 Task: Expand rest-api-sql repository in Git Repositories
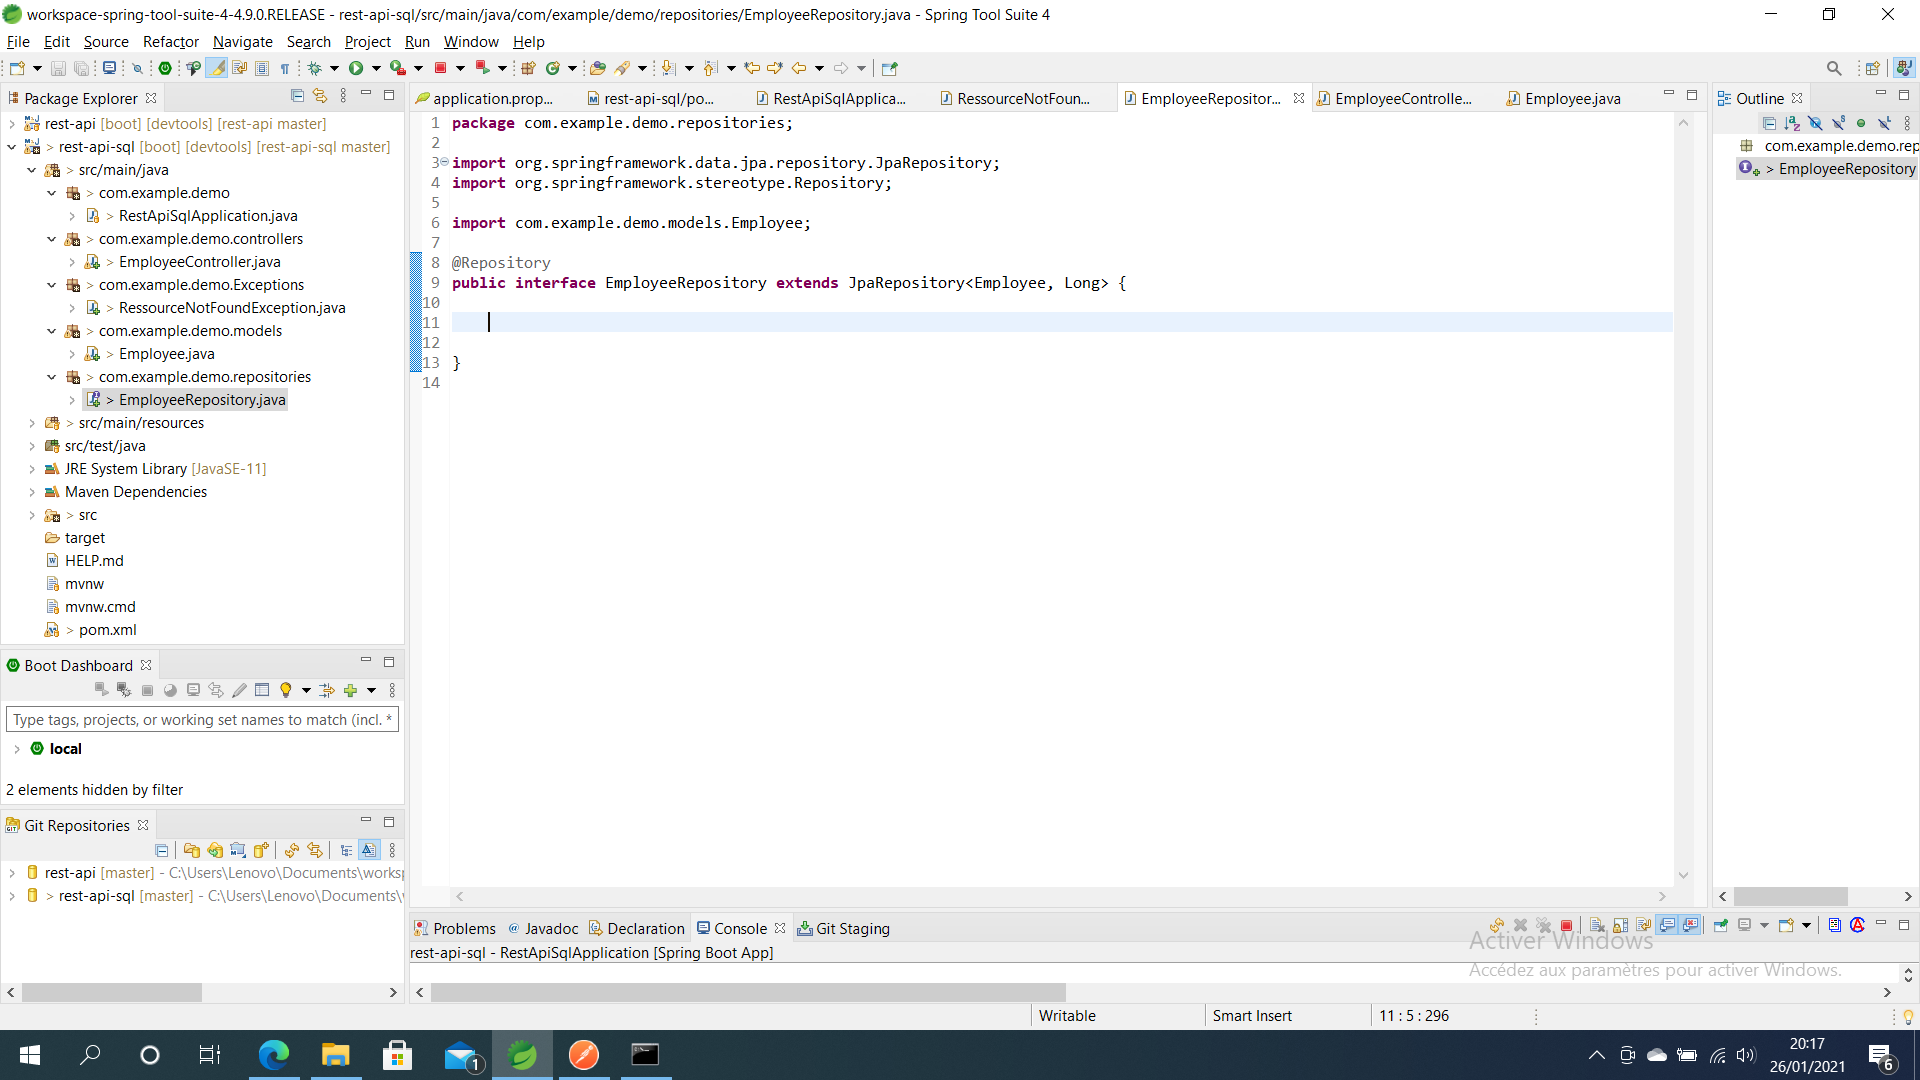(x=12, y=896)
